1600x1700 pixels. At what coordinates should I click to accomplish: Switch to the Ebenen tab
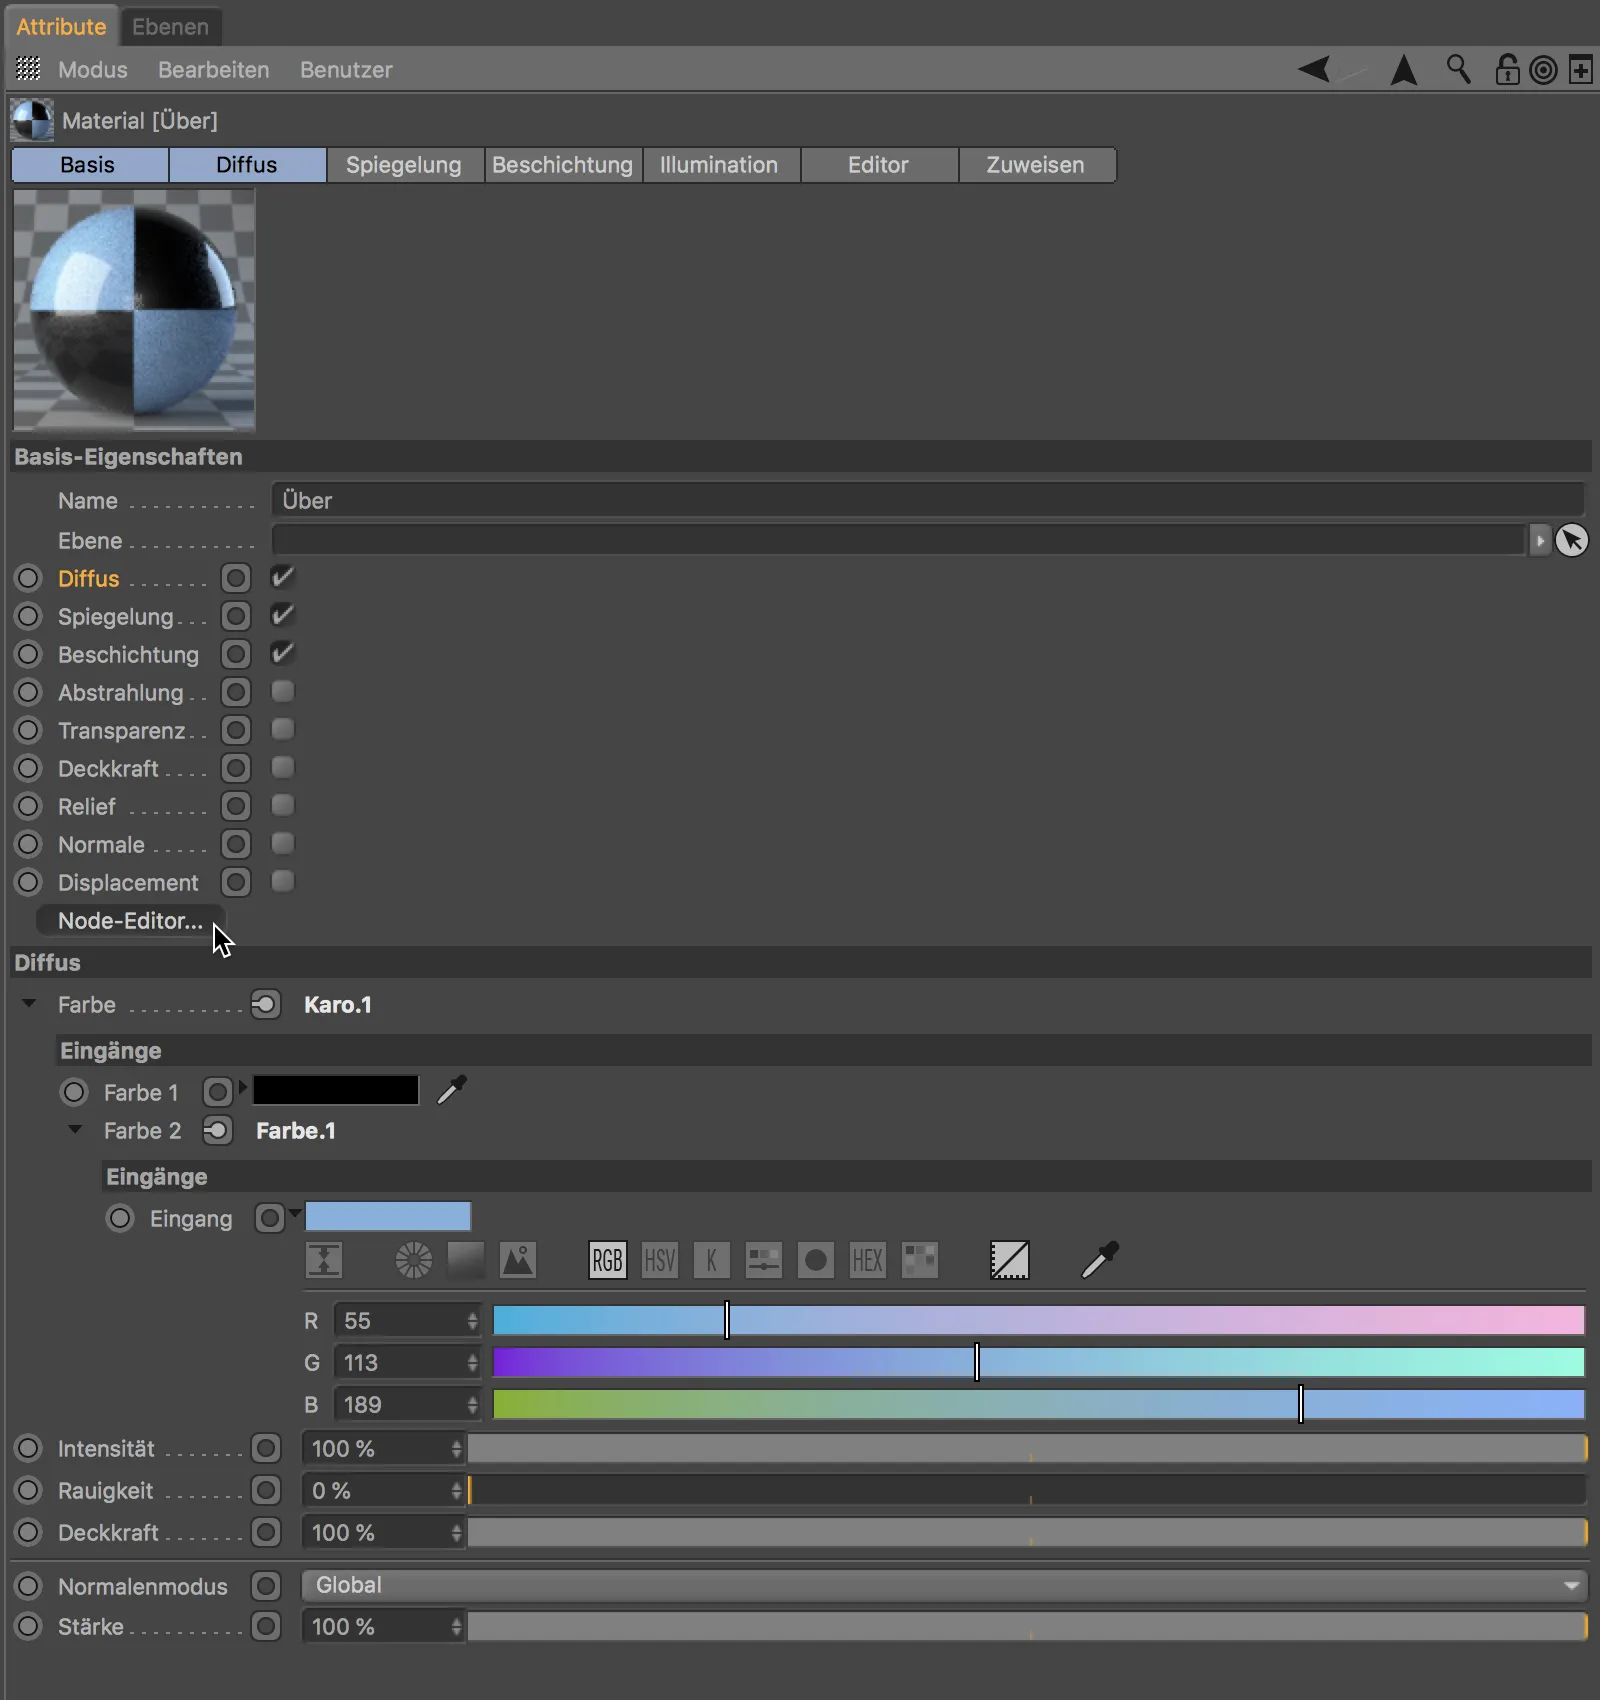tap(170, 27)
